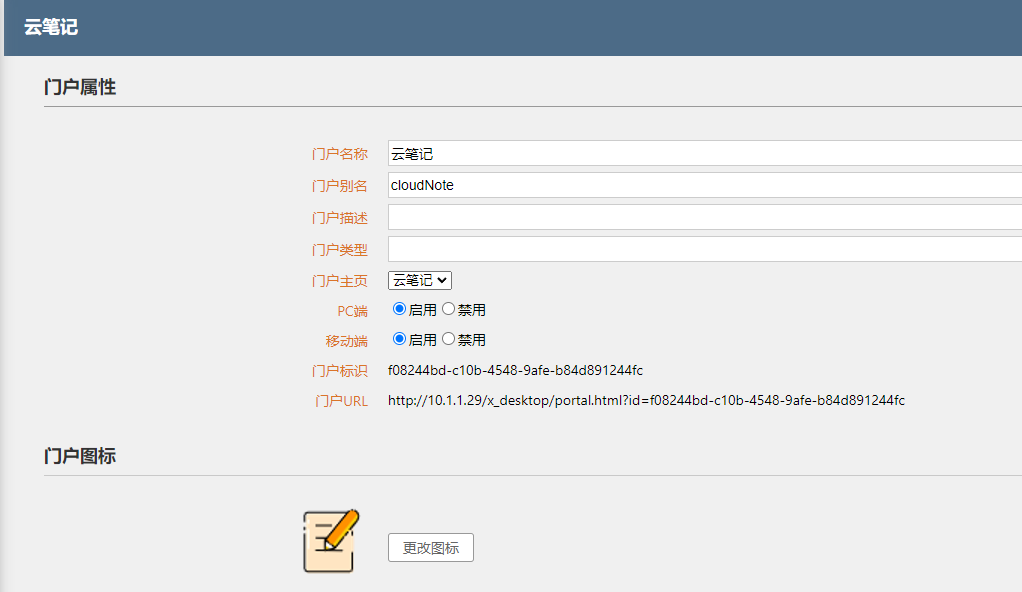Screen dimensions: 1022x592
Task: Click the notepad portal icon image
Action: click(331, 541)
